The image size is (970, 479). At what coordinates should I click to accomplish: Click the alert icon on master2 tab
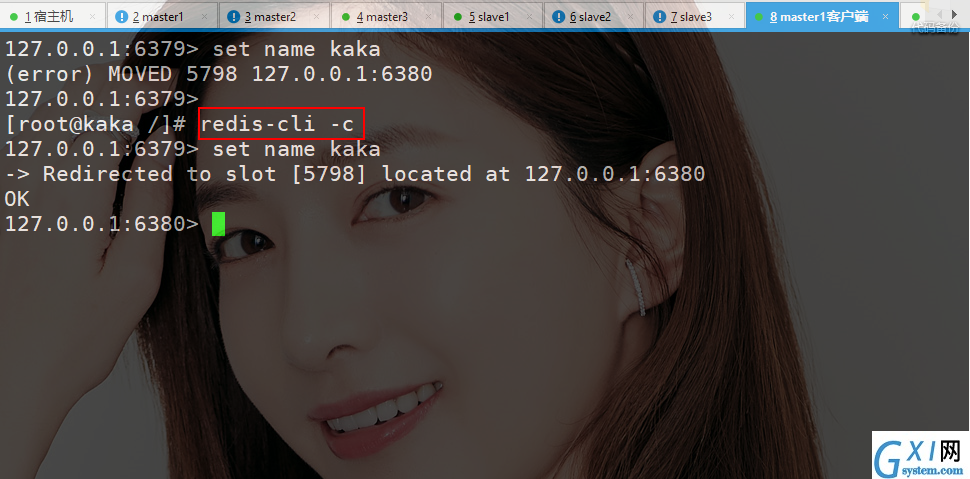pos(233,17)
